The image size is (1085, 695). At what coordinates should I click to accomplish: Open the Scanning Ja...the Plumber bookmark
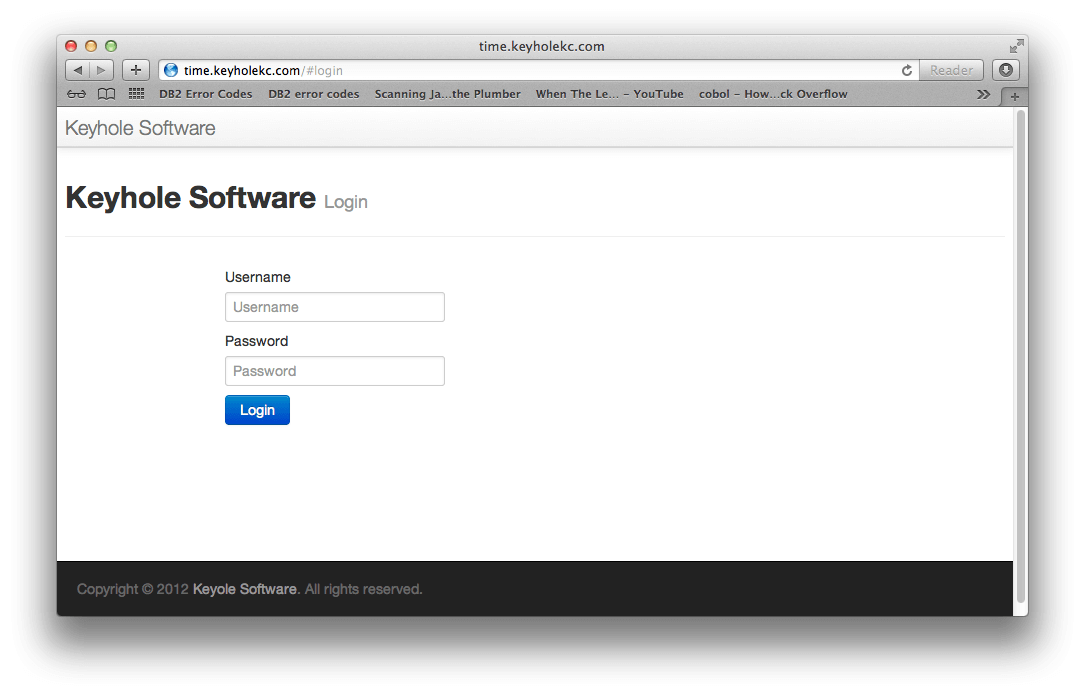(447, 94)
